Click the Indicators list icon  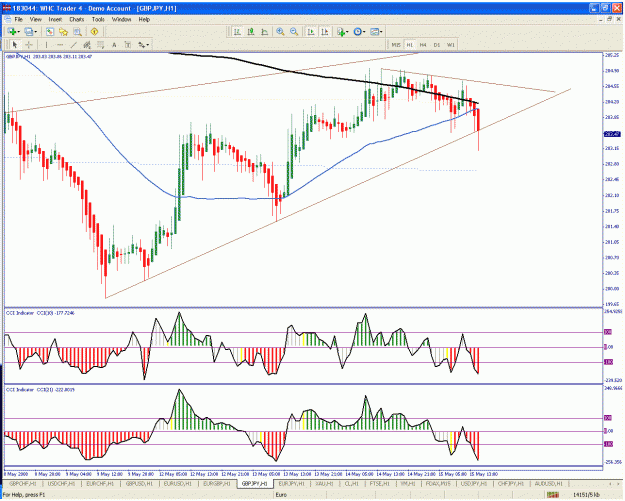(x=341, y=31)
